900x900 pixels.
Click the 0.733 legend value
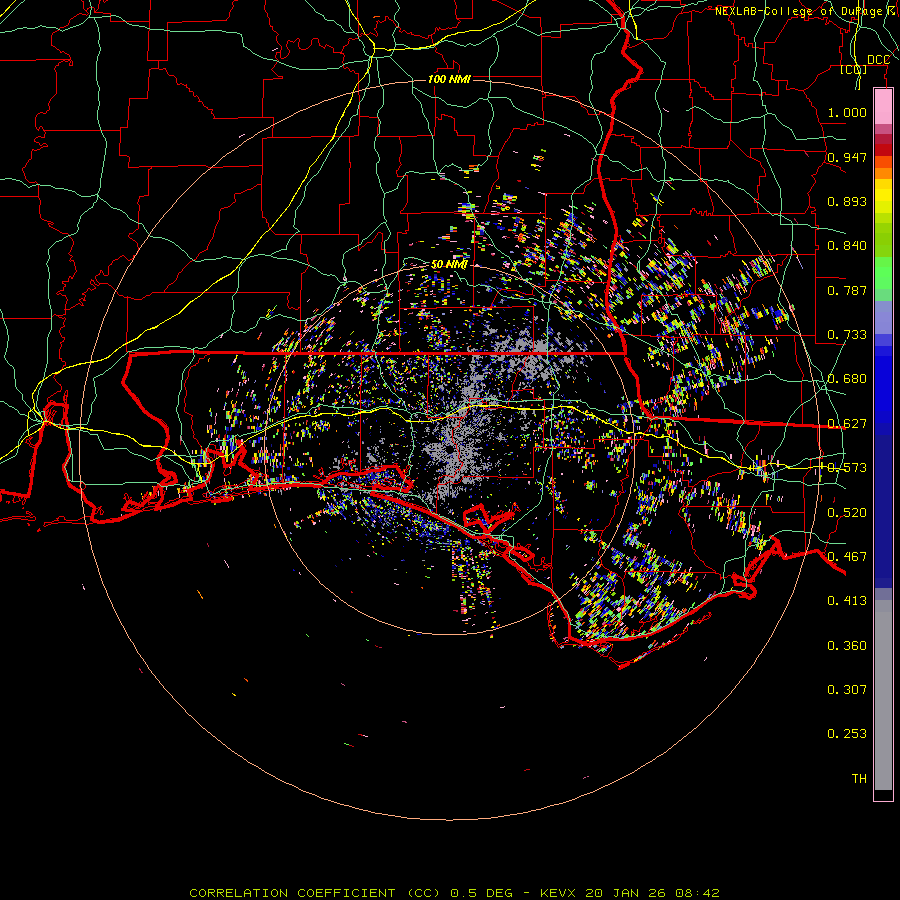[x=847, y=335]
